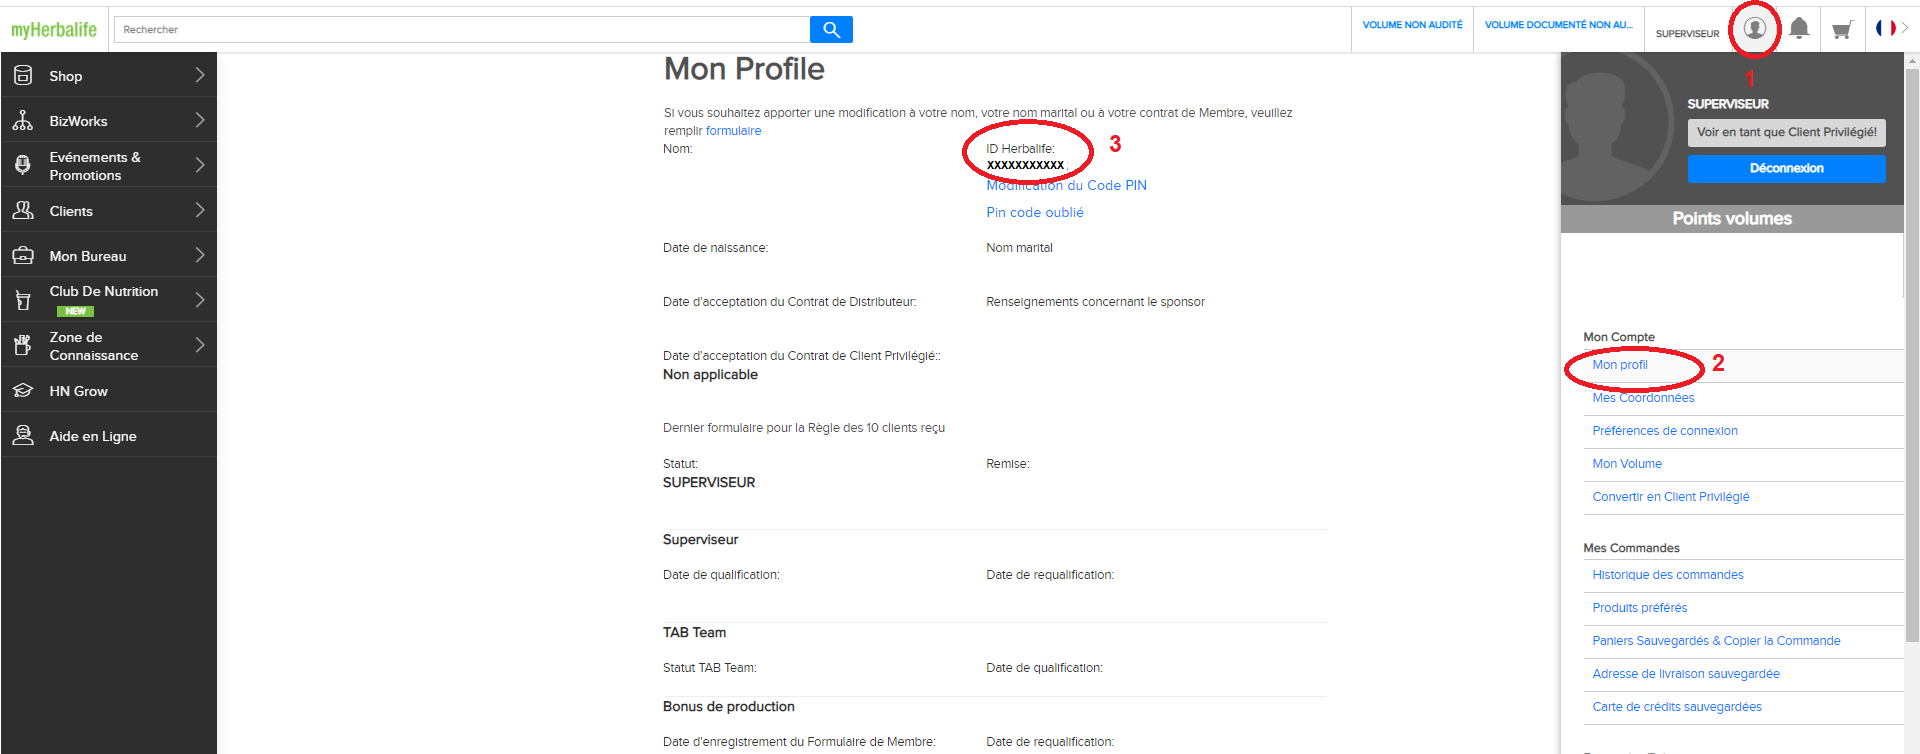
Task: Click the TAB Team section heading
Action: click(694, 633)
